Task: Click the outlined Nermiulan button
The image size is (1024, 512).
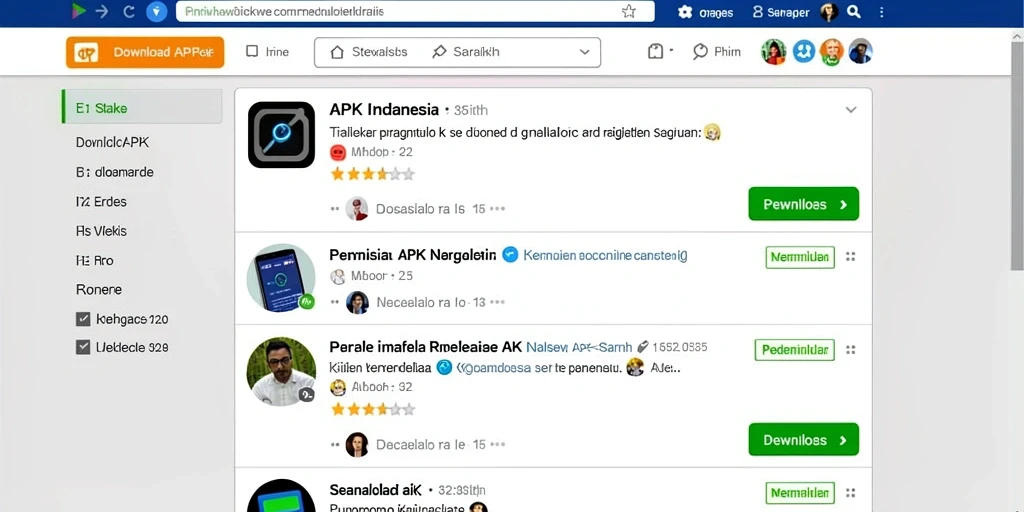Action: 800,257
